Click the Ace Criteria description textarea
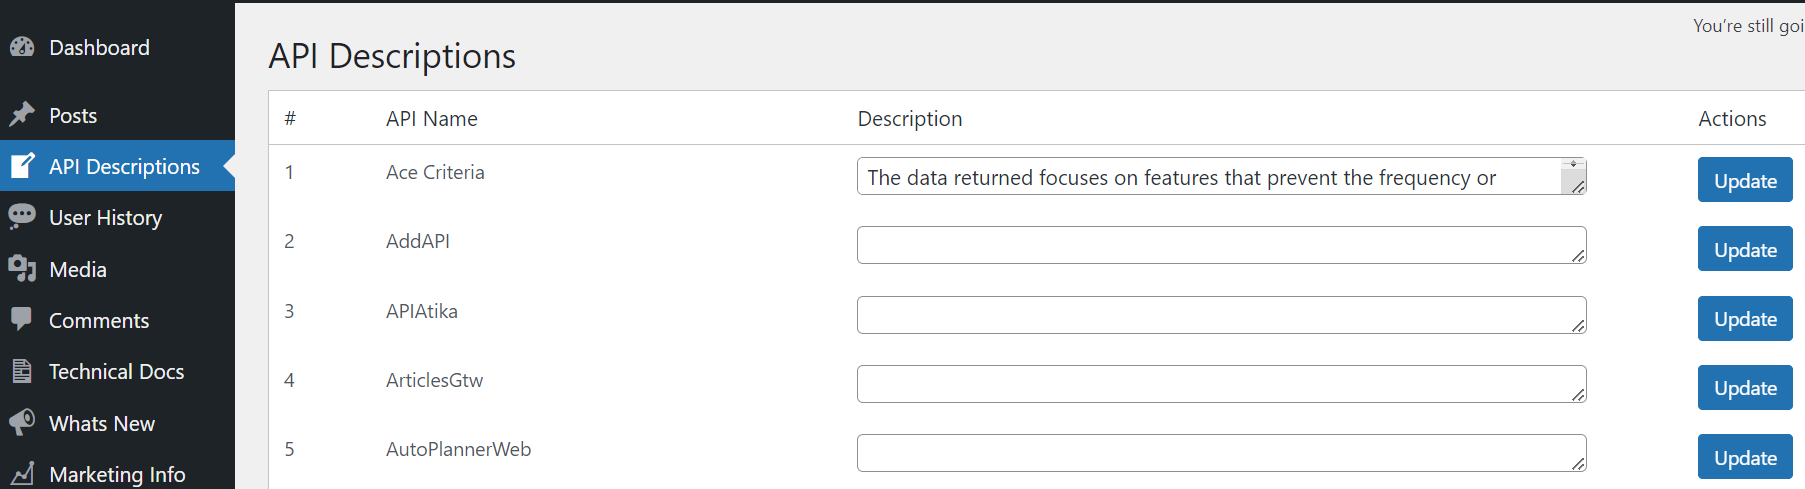 pos(1221,176)
